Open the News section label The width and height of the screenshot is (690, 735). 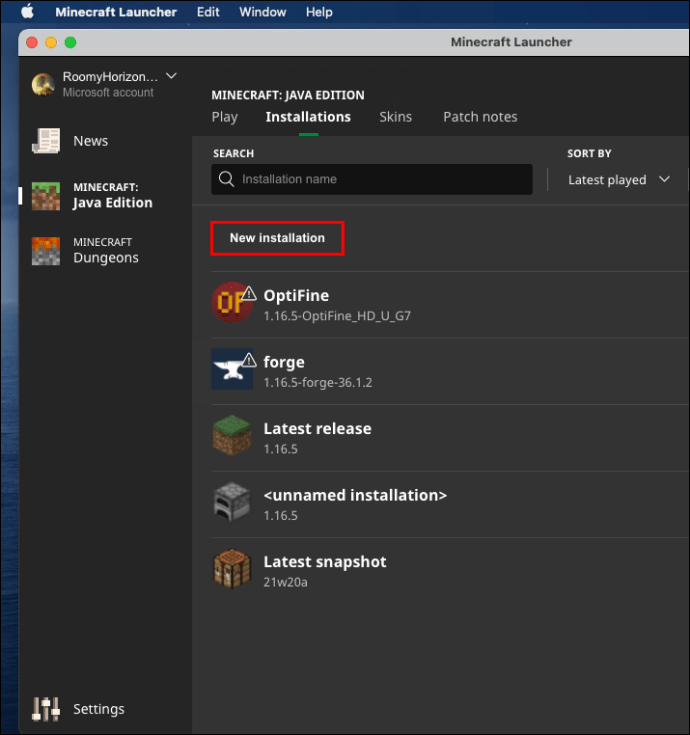tap(90, 141)
